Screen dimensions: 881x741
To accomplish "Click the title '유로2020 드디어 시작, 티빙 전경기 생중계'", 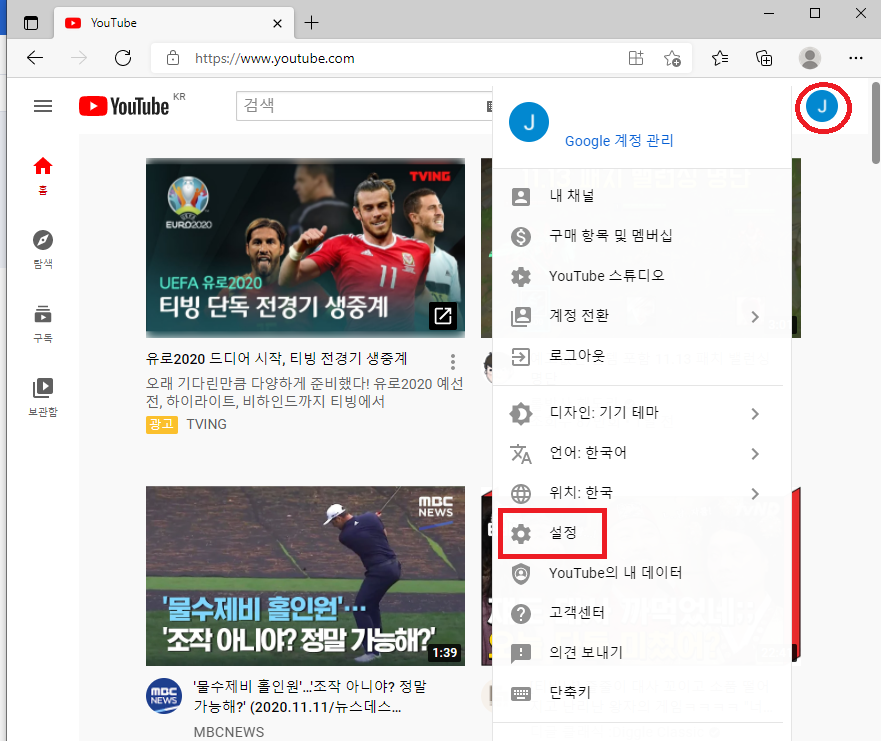I will pyautogui.click(x=276, y=358).
